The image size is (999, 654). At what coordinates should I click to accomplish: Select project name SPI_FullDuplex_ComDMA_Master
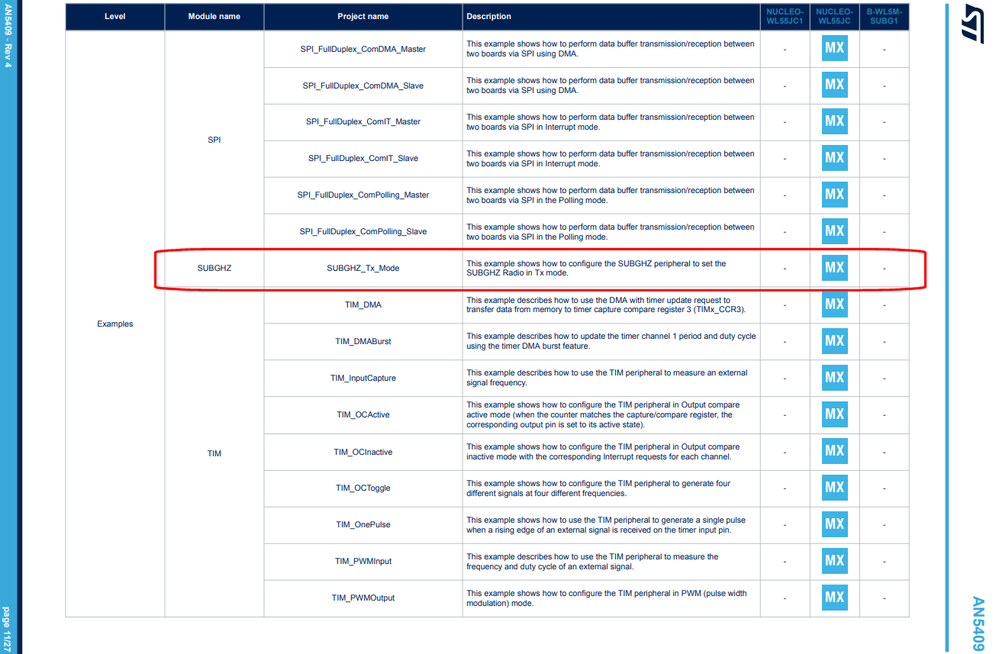(363, 49)
